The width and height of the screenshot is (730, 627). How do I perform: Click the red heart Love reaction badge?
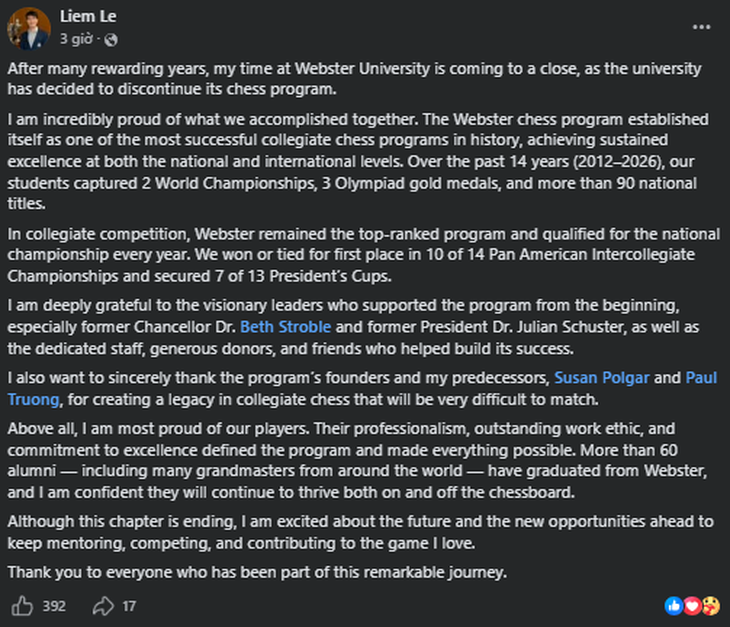pos(692,606)
